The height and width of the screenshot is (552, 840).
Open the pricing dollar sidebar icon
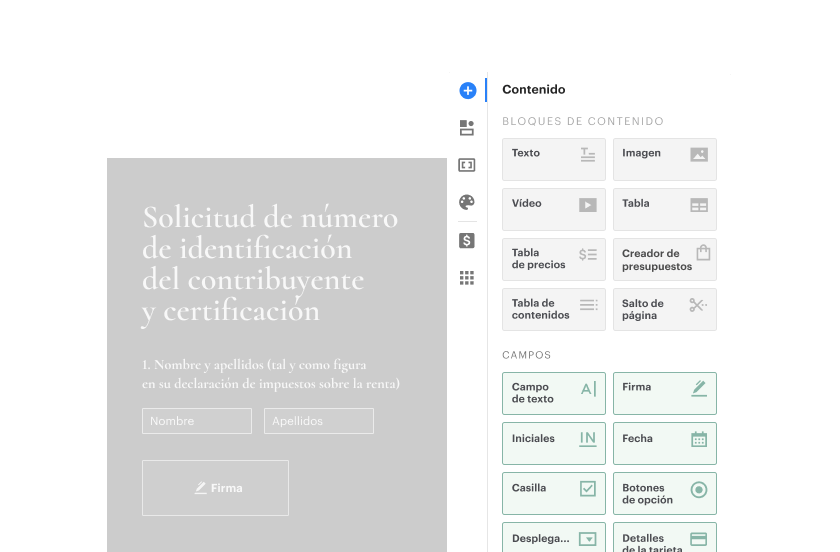point(467,241)
